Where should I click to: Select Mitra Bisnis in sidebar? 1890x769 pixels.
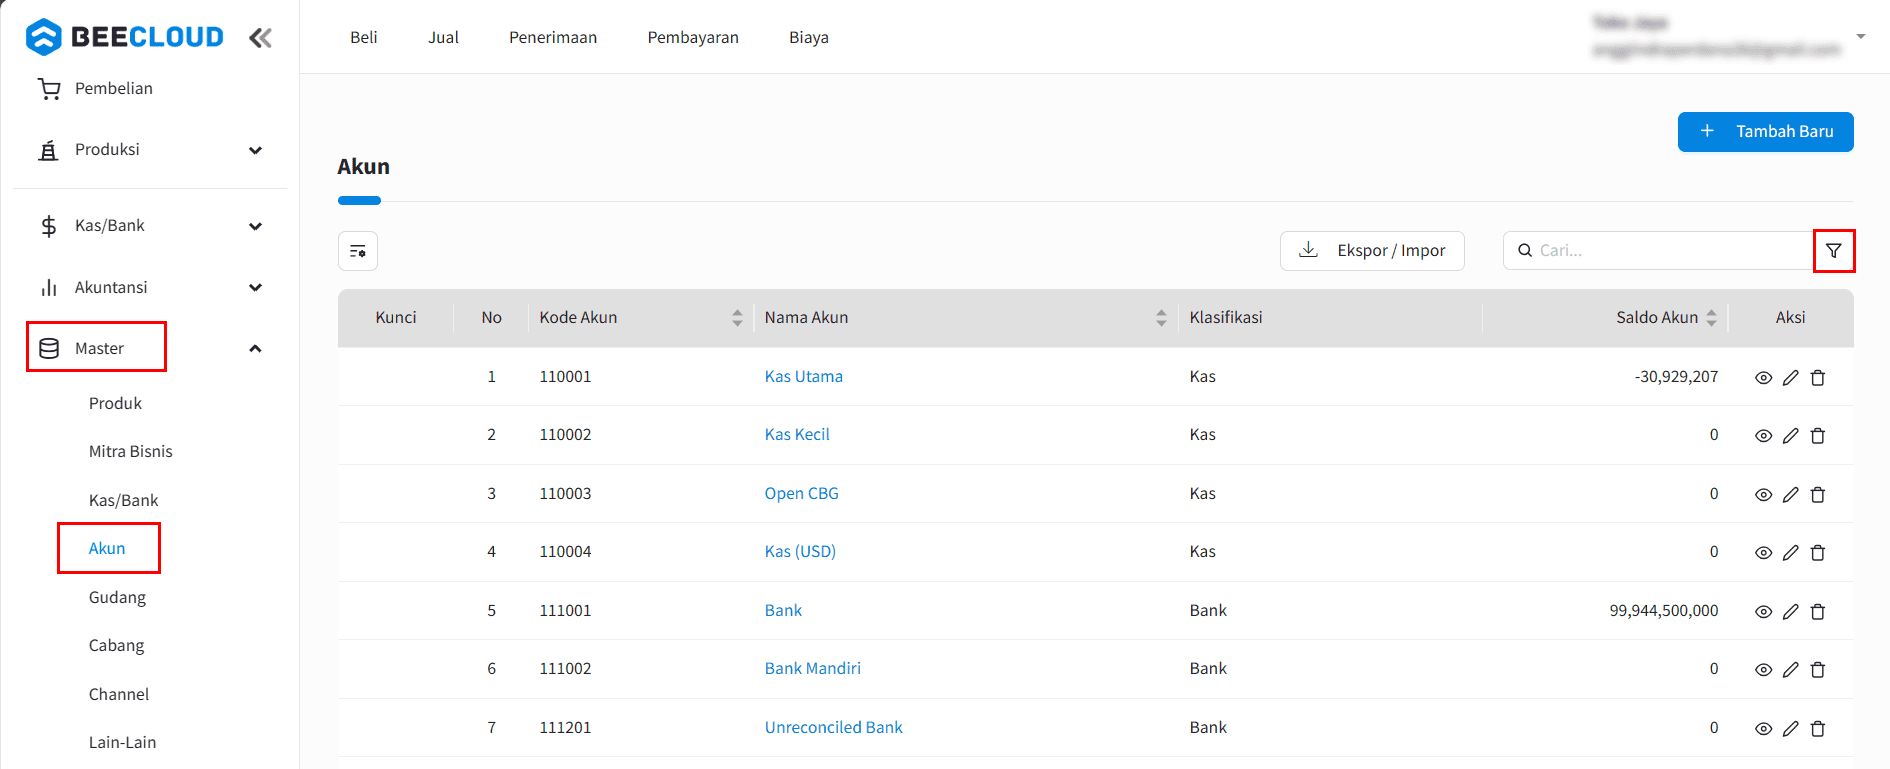pyautogui.click(x=130, y=452)
